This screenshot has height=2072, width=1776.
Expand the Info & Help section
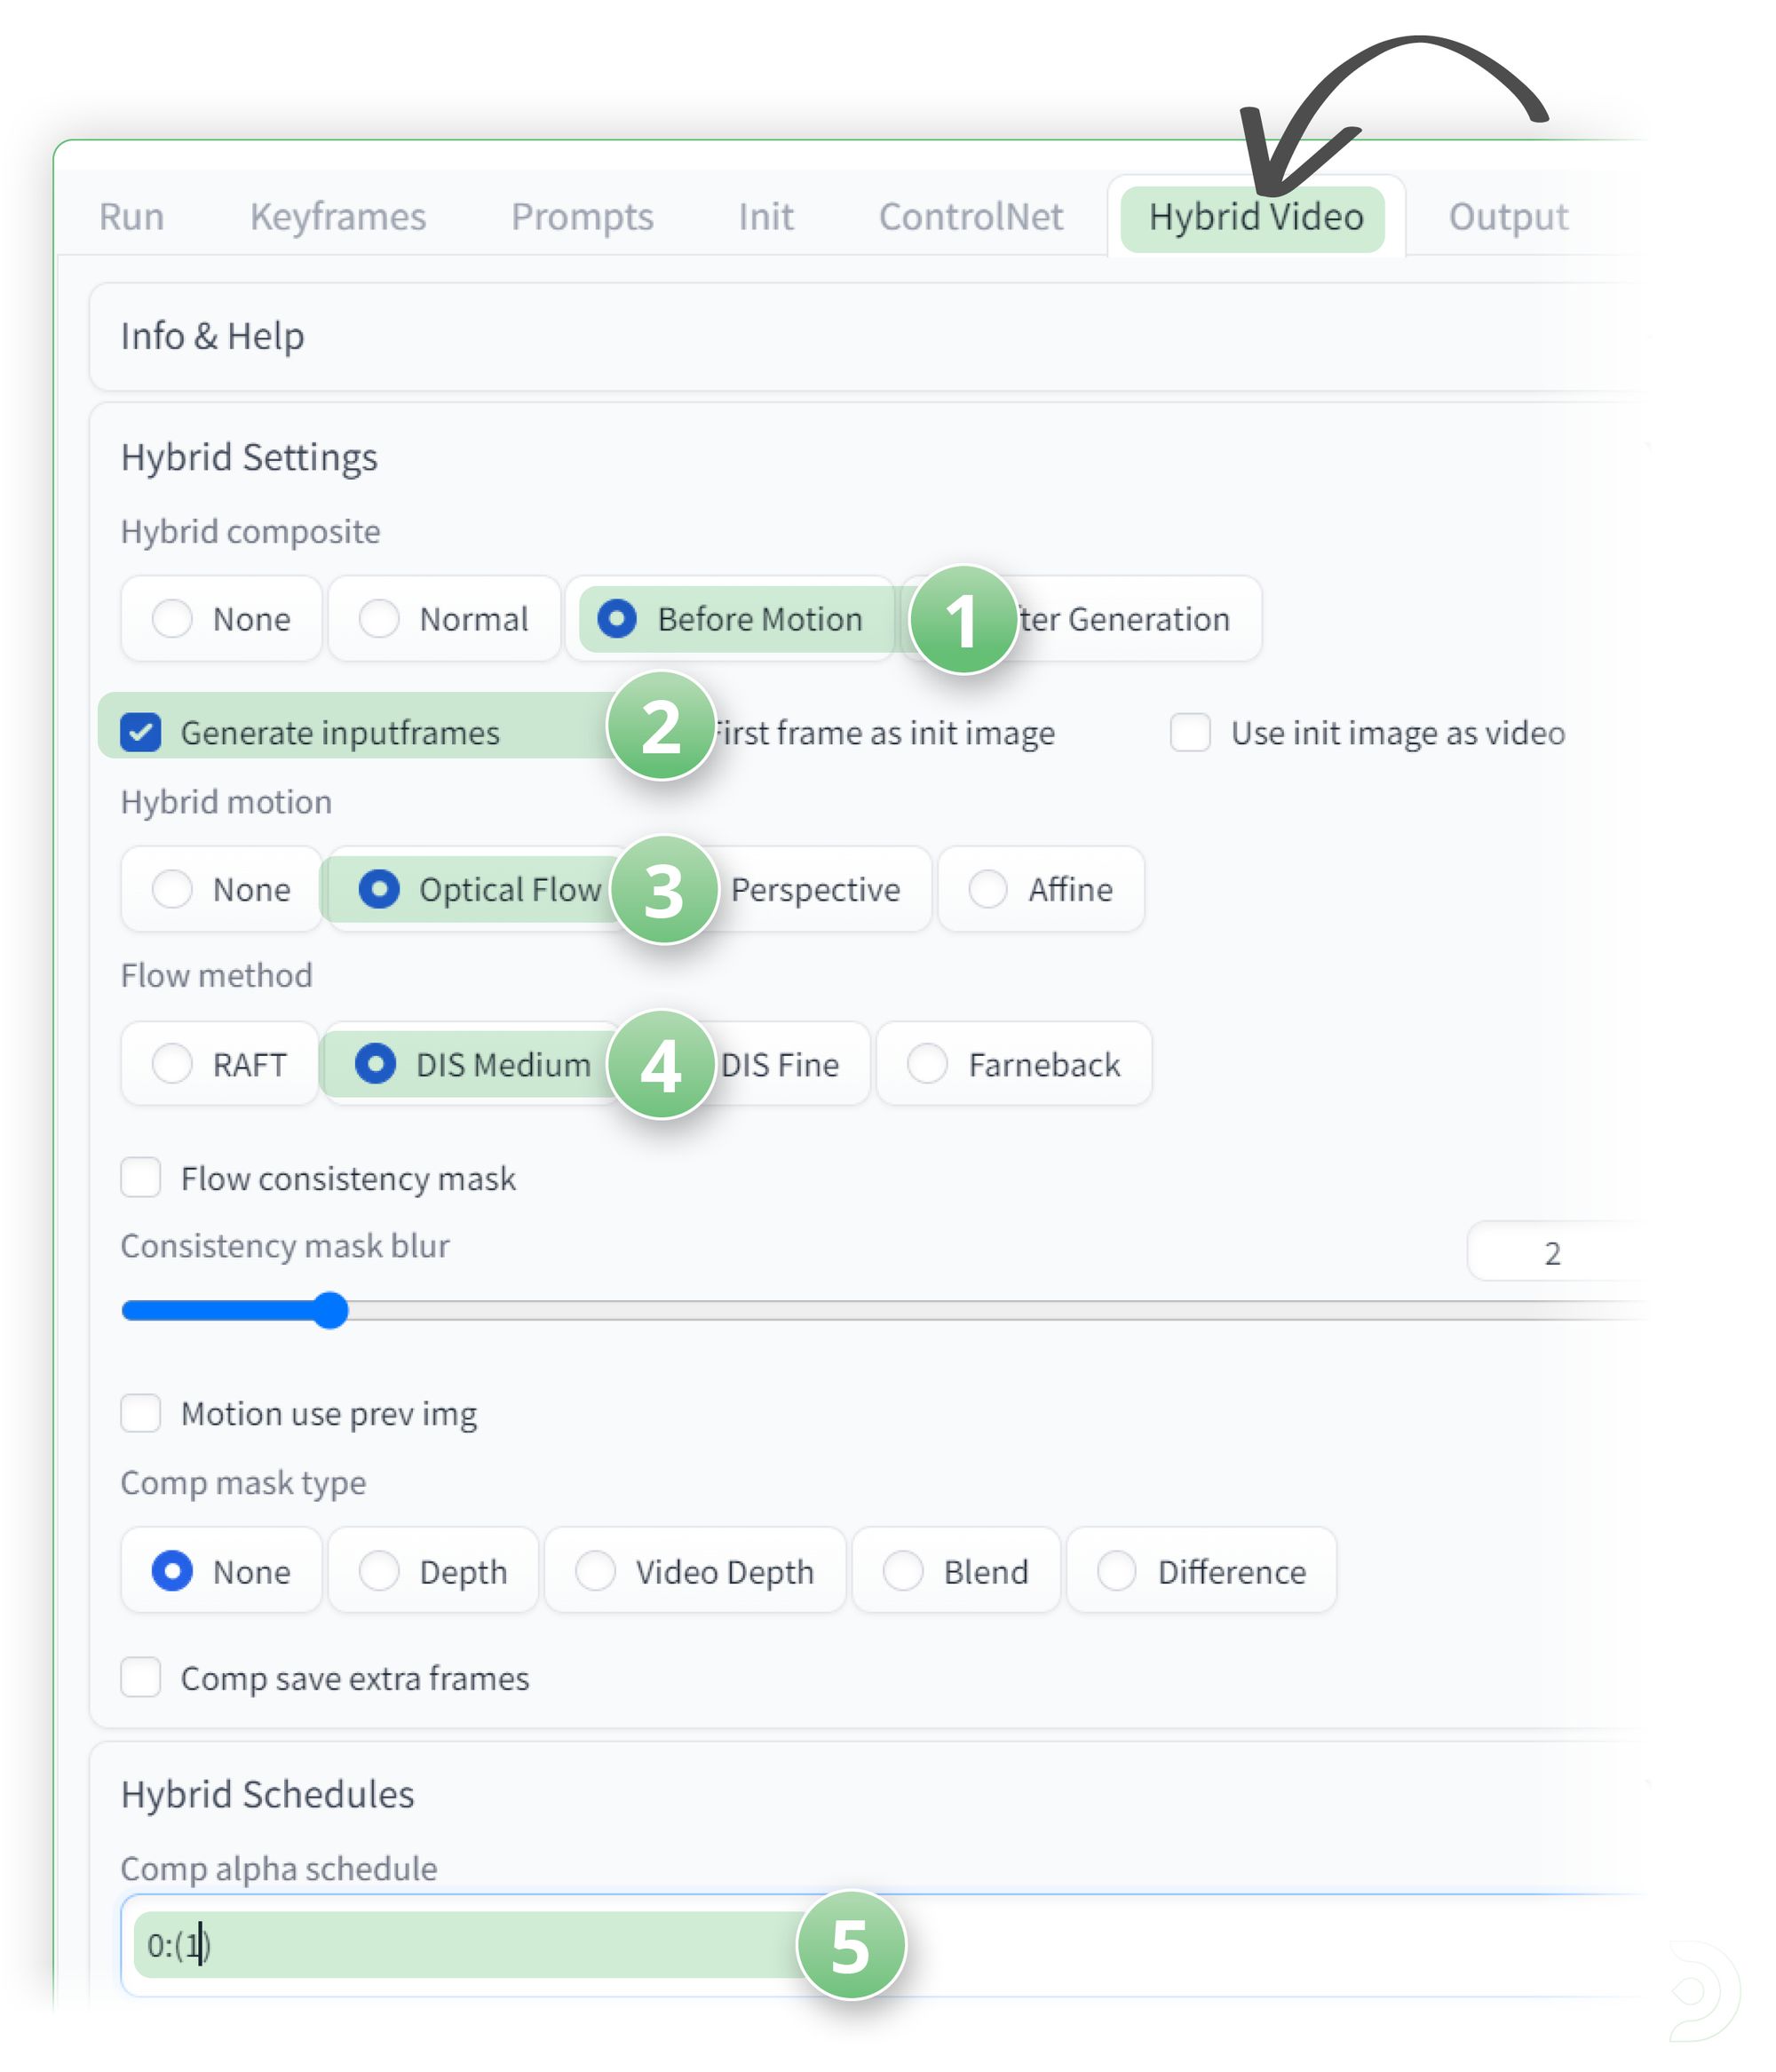point(212,336)
